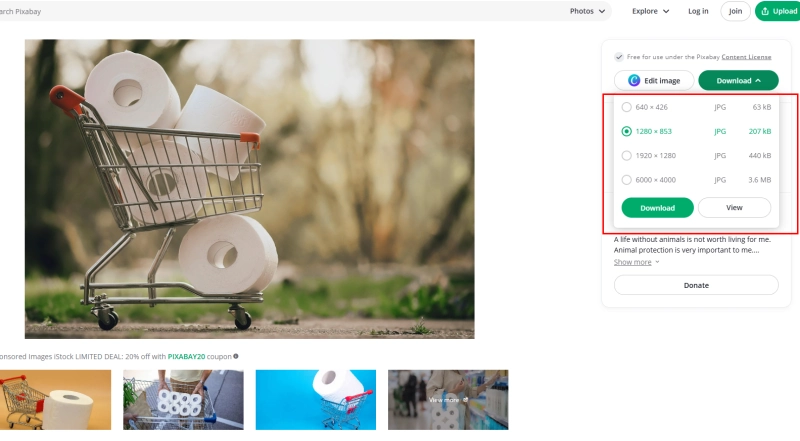Open the View more sponsored thumbnail

click(447, 399)
